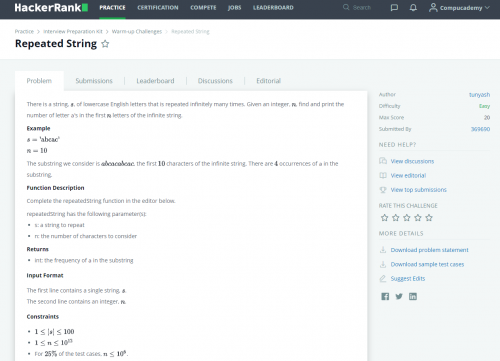Screen dimensions: 500x361
Task: Click the Repeated String breadcrumb text
Action: [x=190, y=31]
